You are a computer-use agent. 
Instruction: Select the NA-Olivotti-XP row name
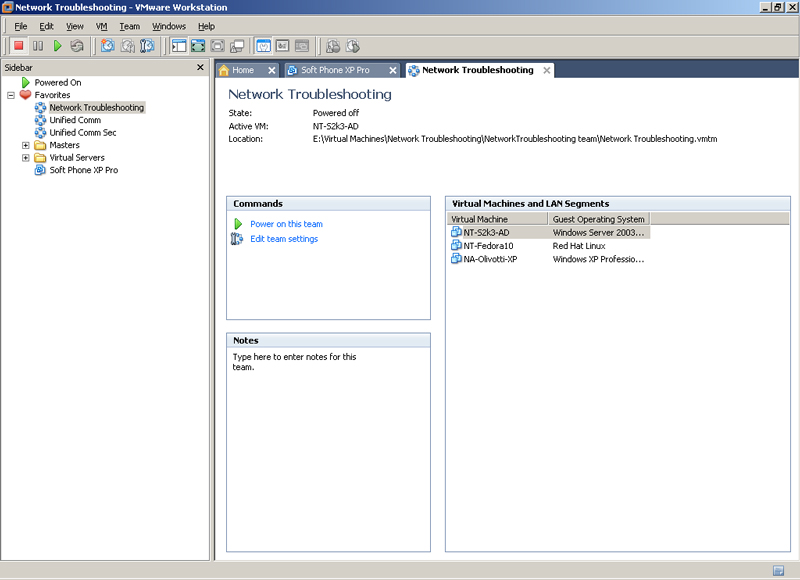click(490, 259)
